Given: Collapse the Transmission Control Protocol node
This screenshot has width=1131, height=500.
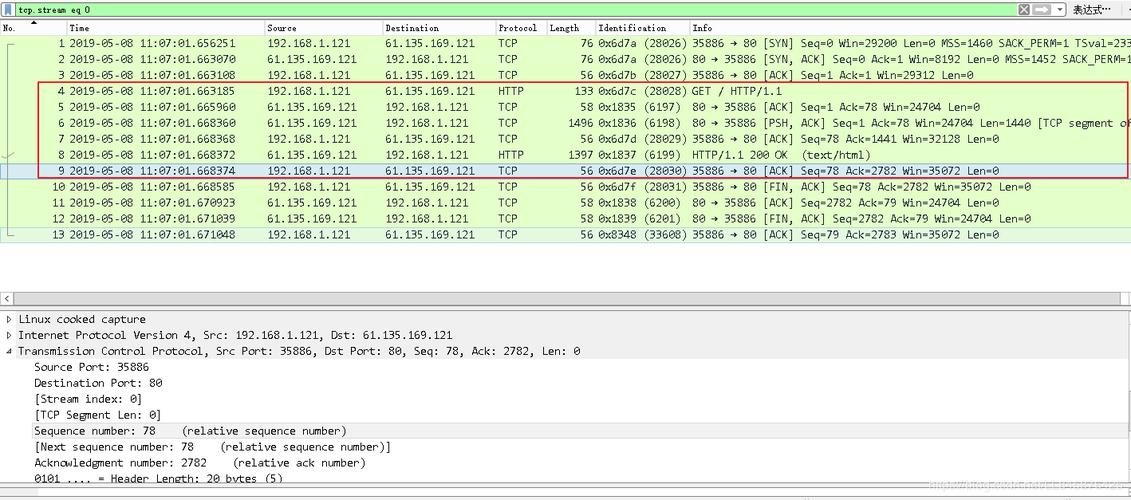Looking at the screenshot, I should [x=8, y=351].
